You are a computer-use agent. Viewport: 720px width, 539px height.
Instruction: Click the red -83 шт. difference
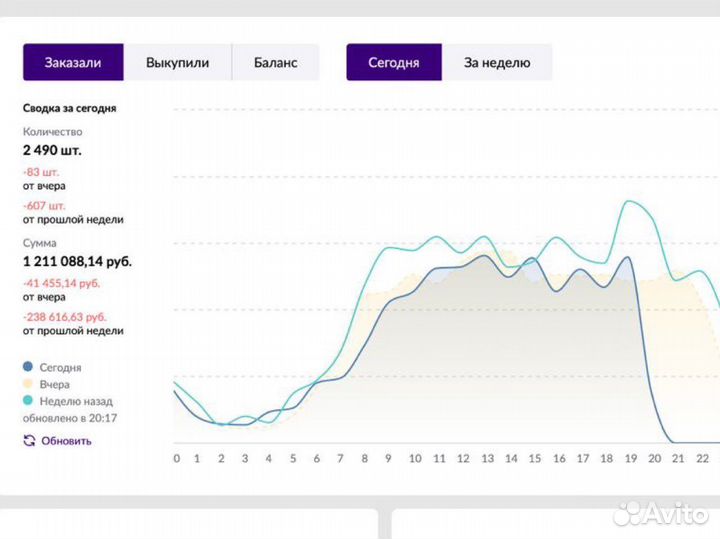coord(41,172)
